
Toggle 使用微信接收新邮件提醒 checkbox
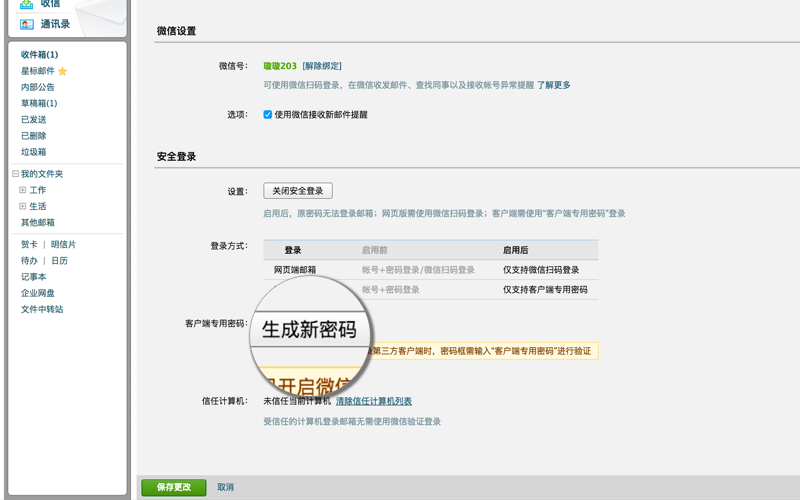[268, 115]
